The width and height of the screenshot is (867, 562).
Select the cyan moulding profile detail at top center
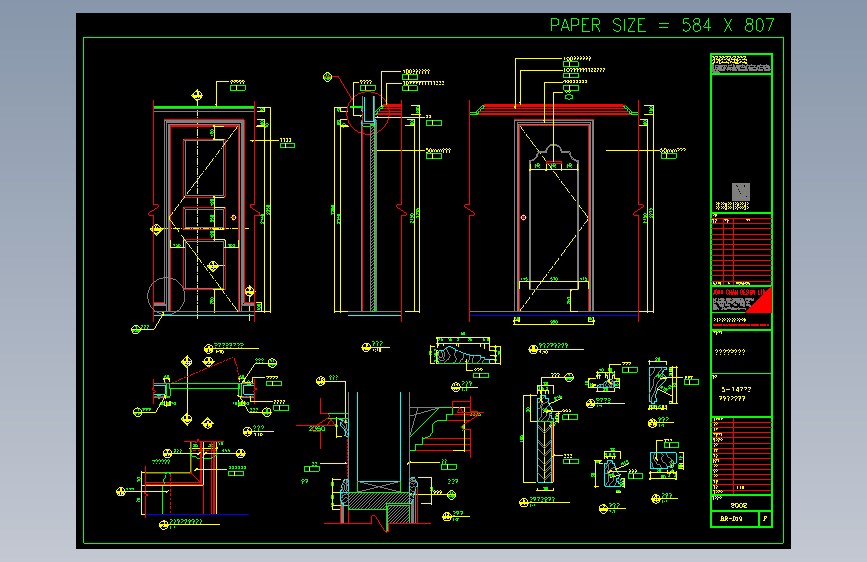coord(464,354)
